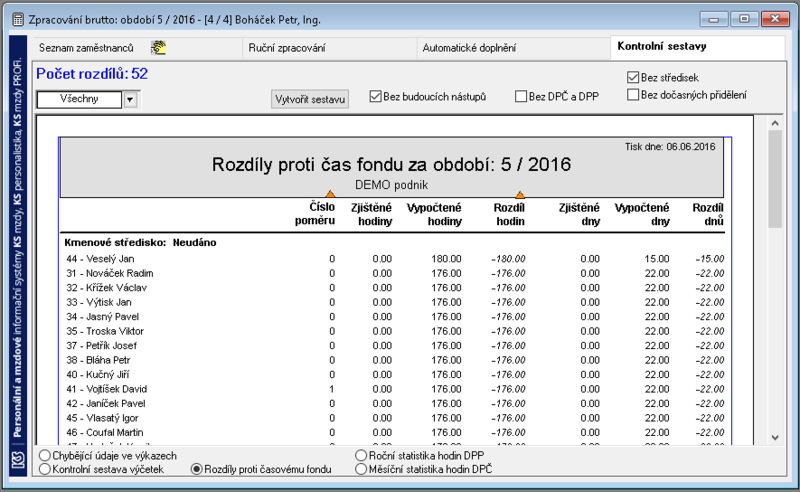Screen dimensions: 800x492
Task: Maximize the Zpracování brutto window
Action: pyautogui.click(x=744, y=19)
